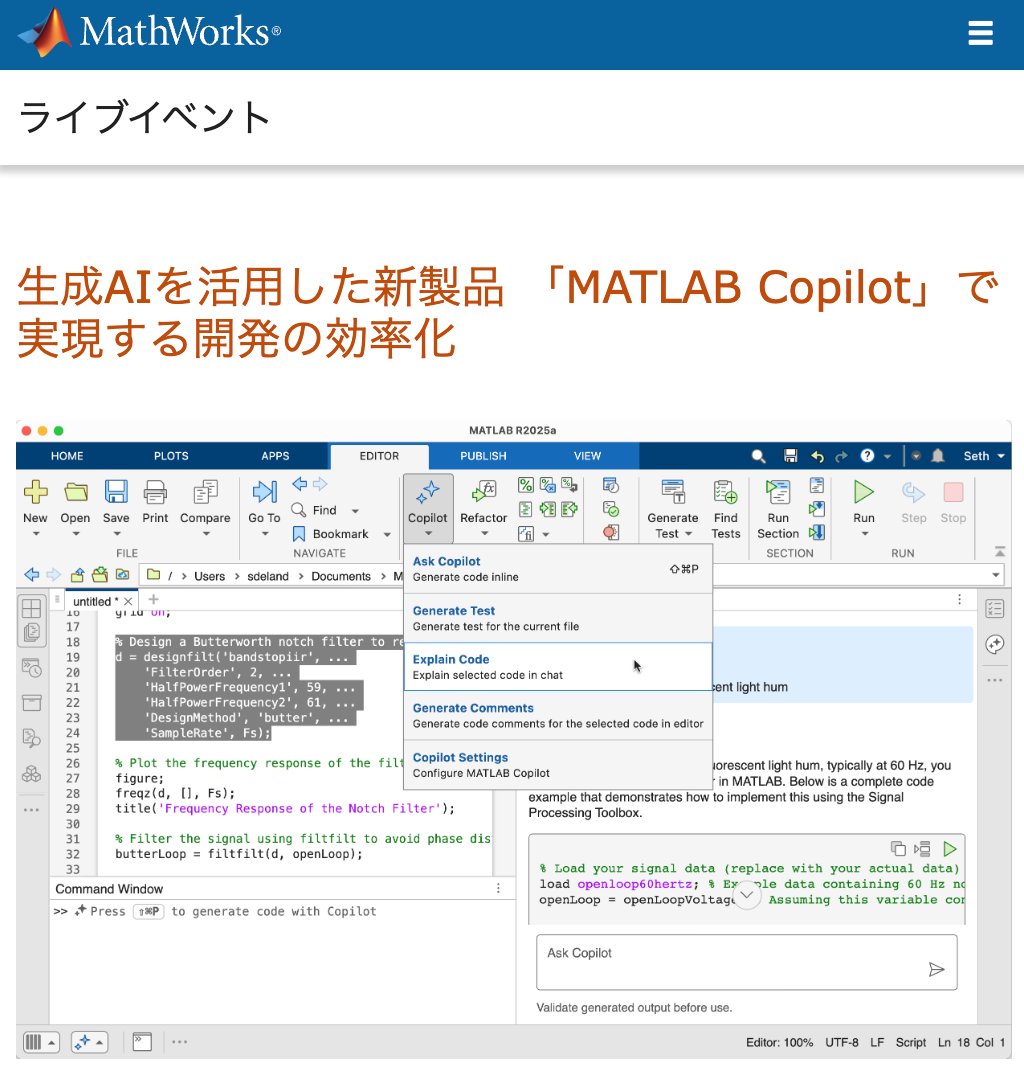Select Explain Code menu item
The width and height of the screenshot is (1024, 1076).
pyautogui.click(x=558, y=667)
